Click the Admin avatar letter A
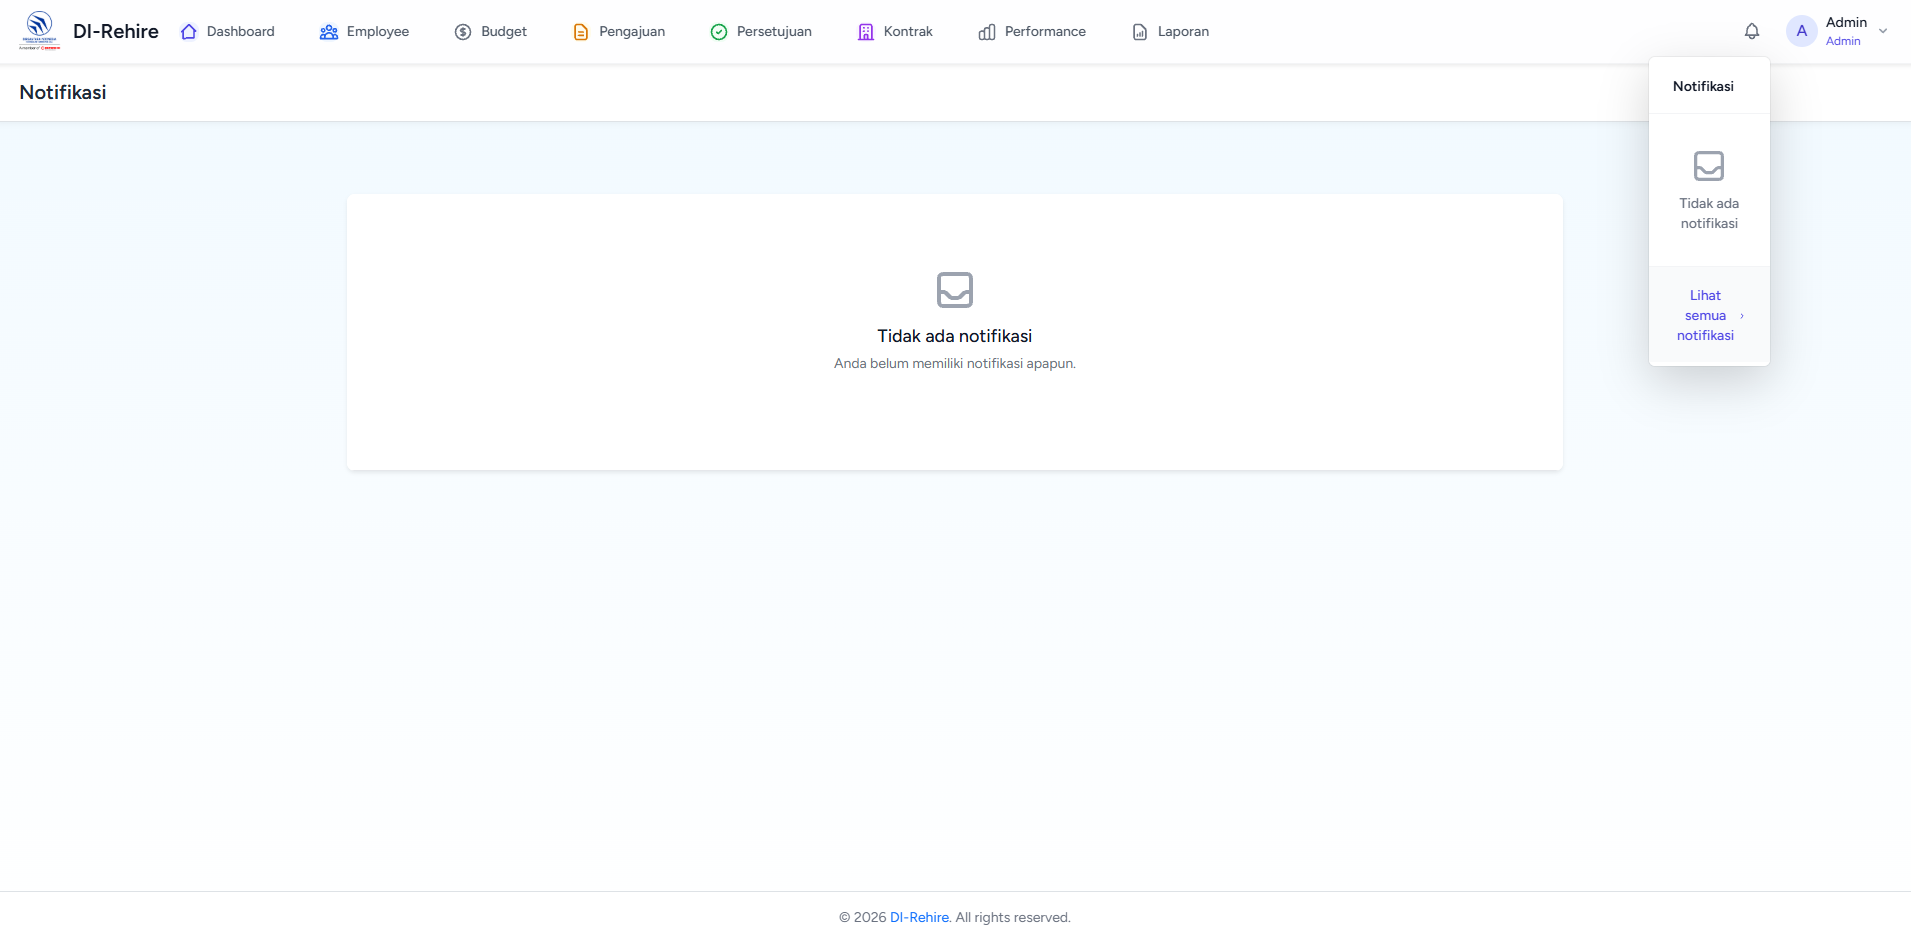Image resolution: width=1911 pixels, height=942 pixels. pos(1802,31)
